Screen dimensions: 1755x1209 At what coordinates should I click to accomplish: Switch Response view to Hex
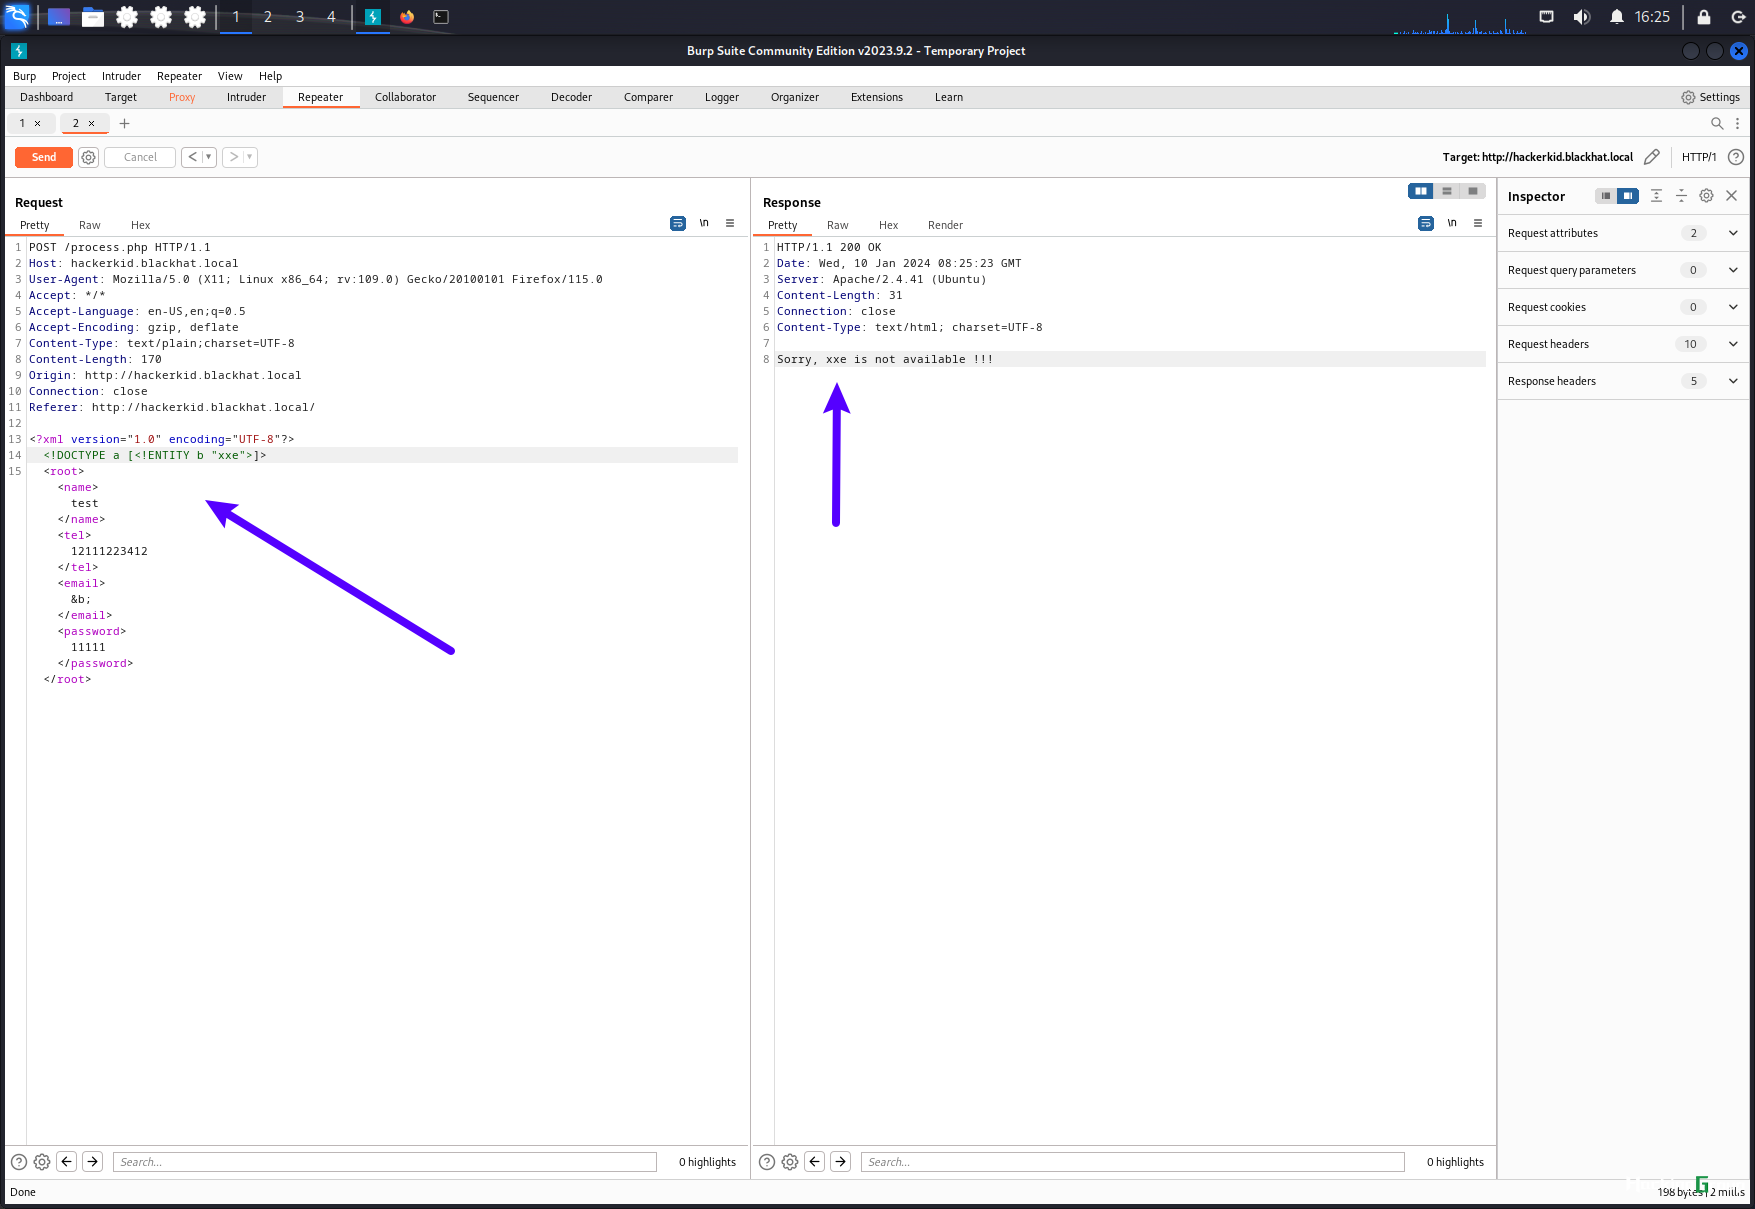pyautogui.click(x=888, y=225)
